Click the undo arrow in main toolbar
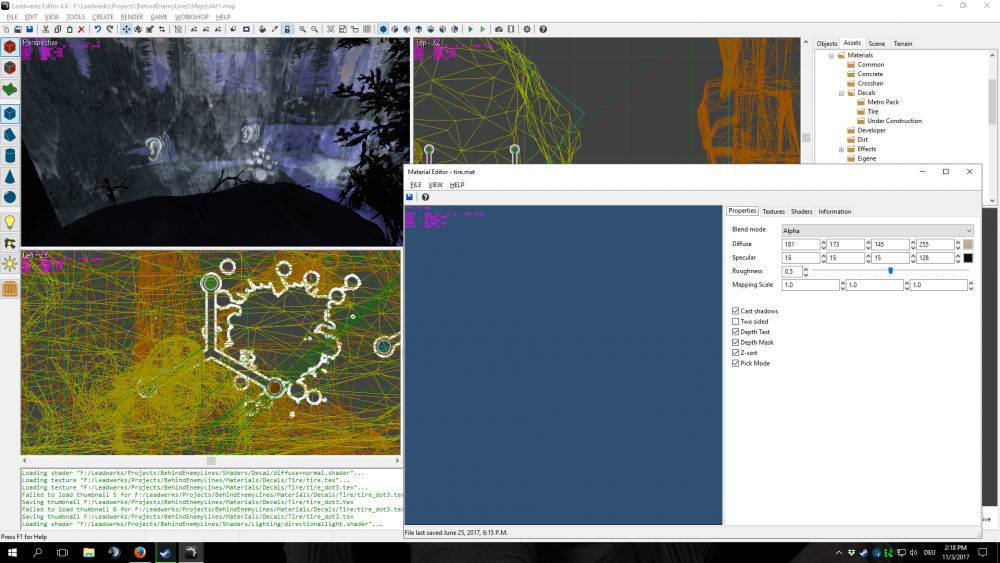This screenshot has height=563, width=1000. (97, 30)
